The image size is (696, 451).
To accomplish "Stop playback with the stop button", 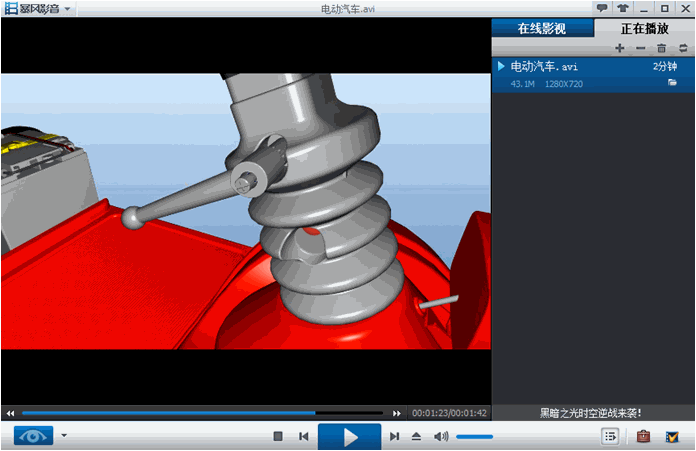I will coord(278,436).
